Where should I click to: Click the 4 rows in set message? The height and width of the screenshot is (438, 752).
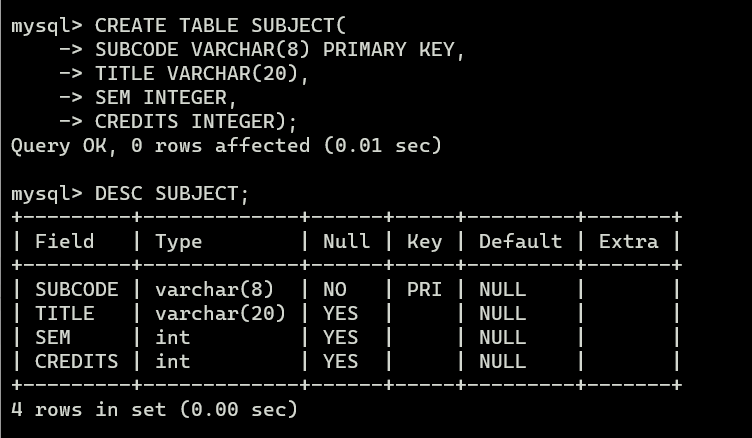154,410
